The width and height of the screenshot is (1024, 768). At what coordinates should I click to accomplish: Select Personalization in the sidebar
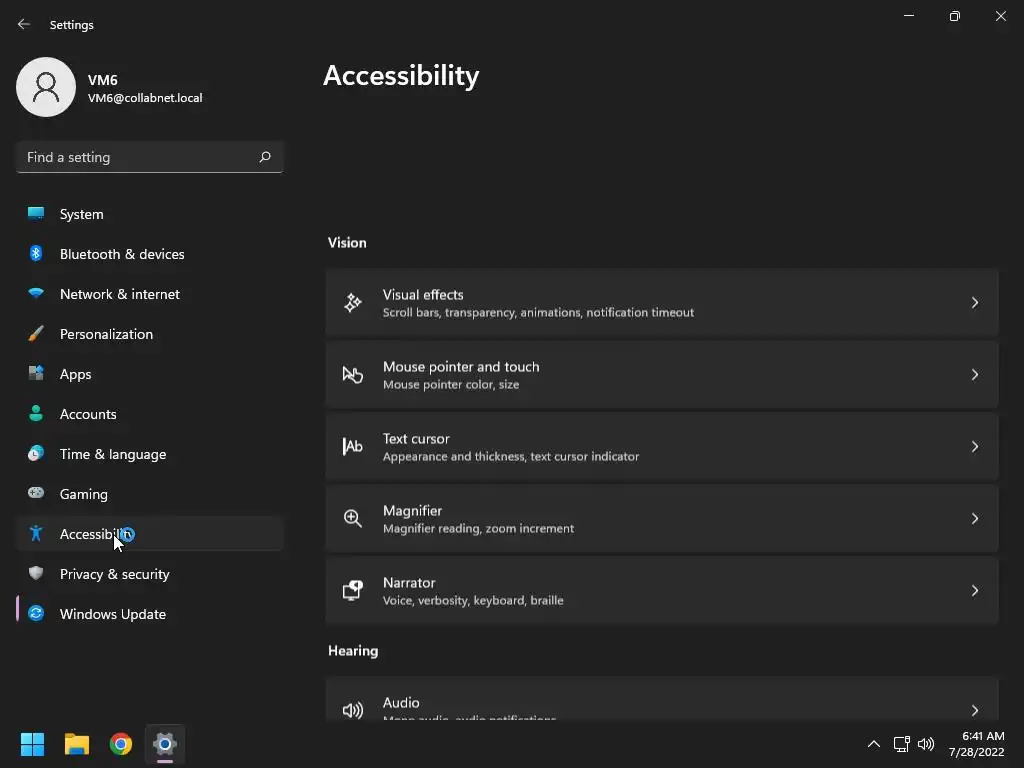click(x=106, y=334)
